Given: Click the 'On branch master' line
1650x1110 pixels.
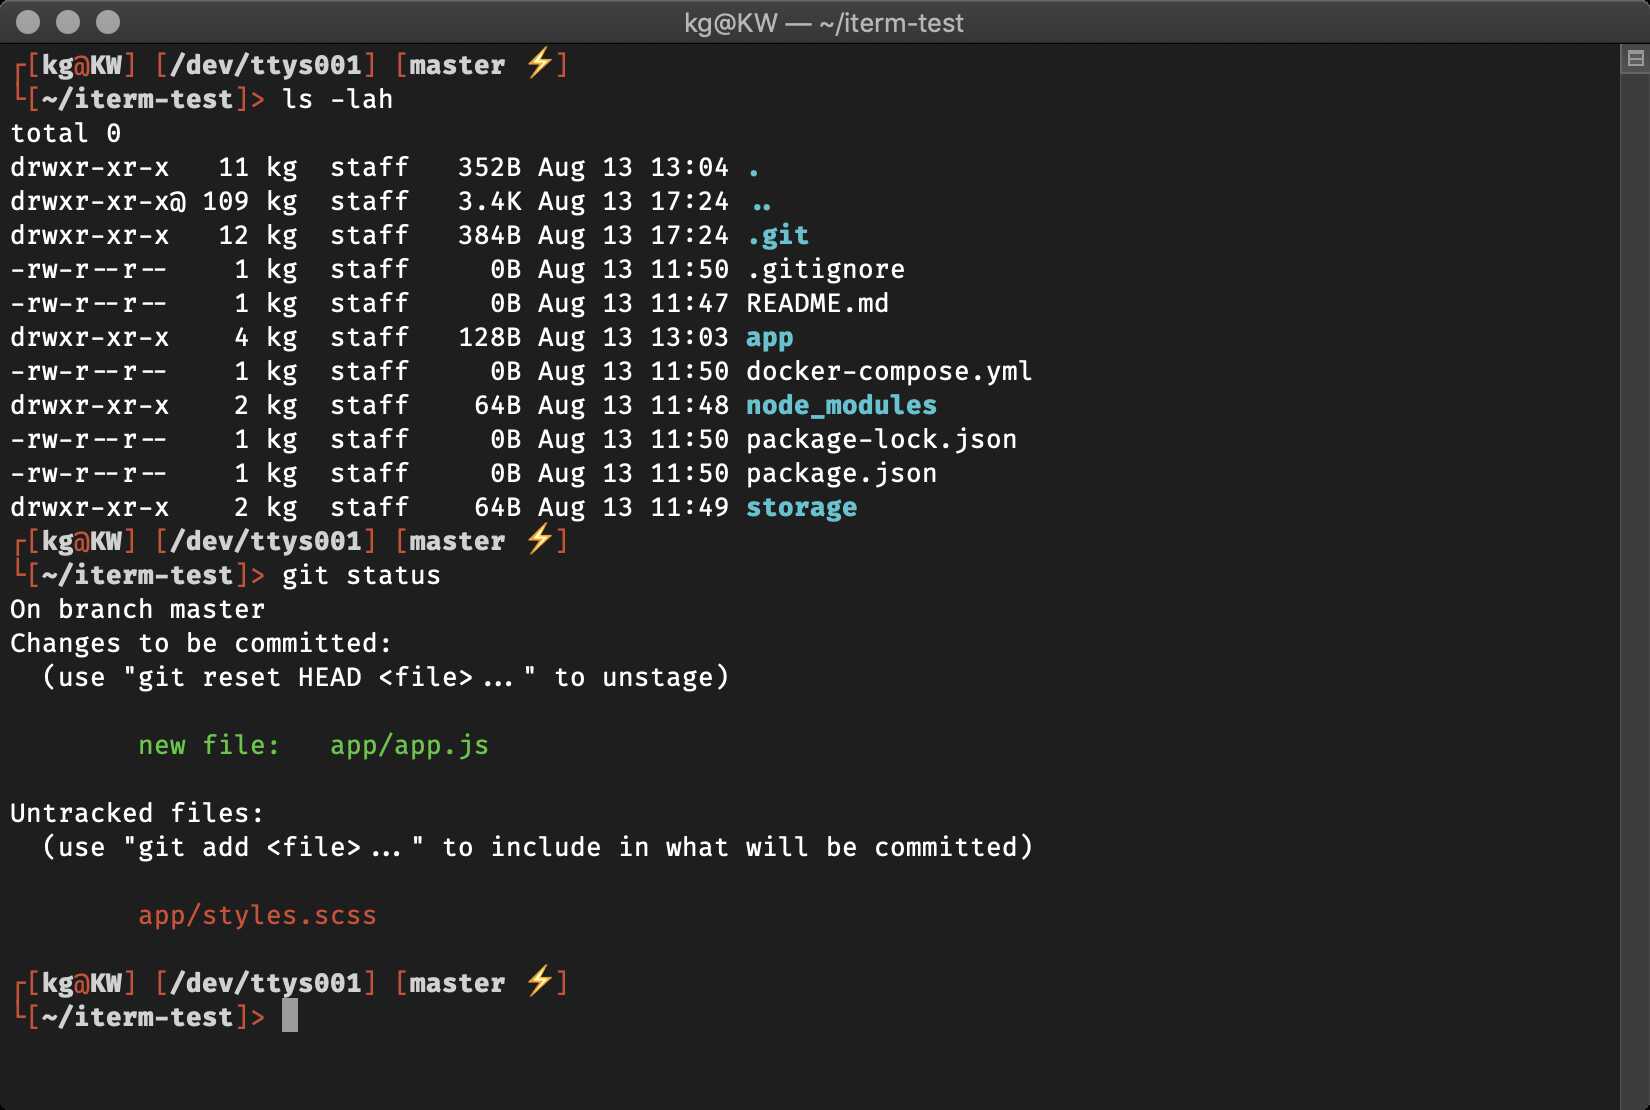Looking at the screenshot, I should point(138,609).
